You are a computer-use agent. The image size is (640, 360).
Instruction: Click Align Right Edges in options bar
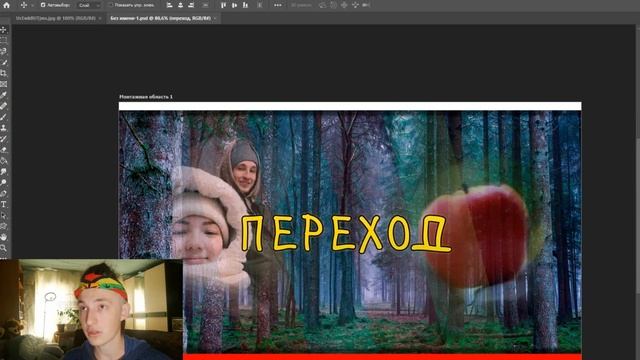[191, 5]
